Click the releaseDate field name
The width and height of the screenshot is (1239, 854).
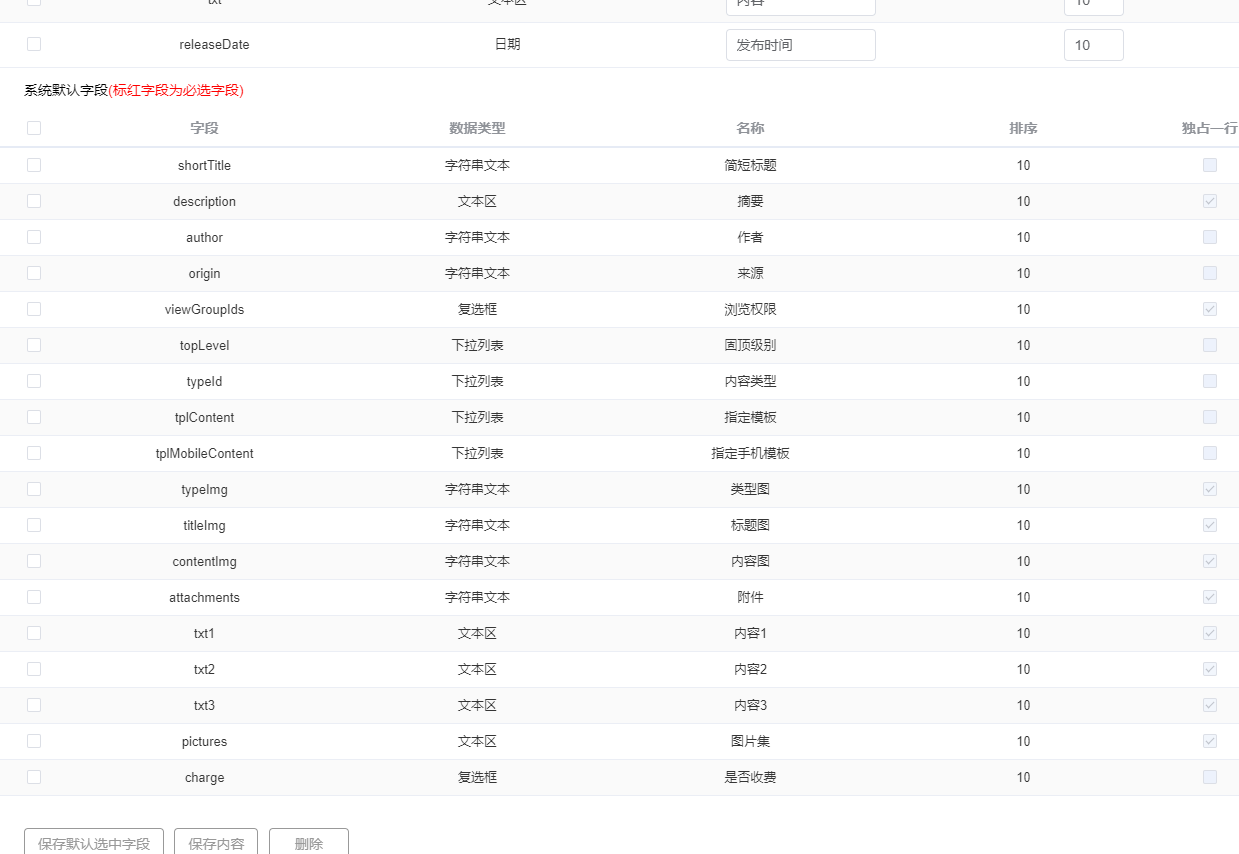click(x=214, y=44)
